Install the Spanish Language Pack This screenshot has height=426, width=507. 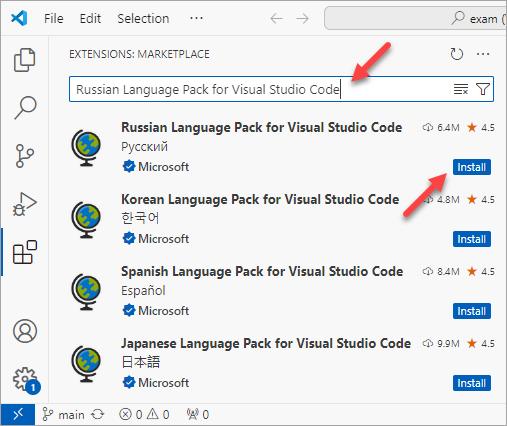472,311
